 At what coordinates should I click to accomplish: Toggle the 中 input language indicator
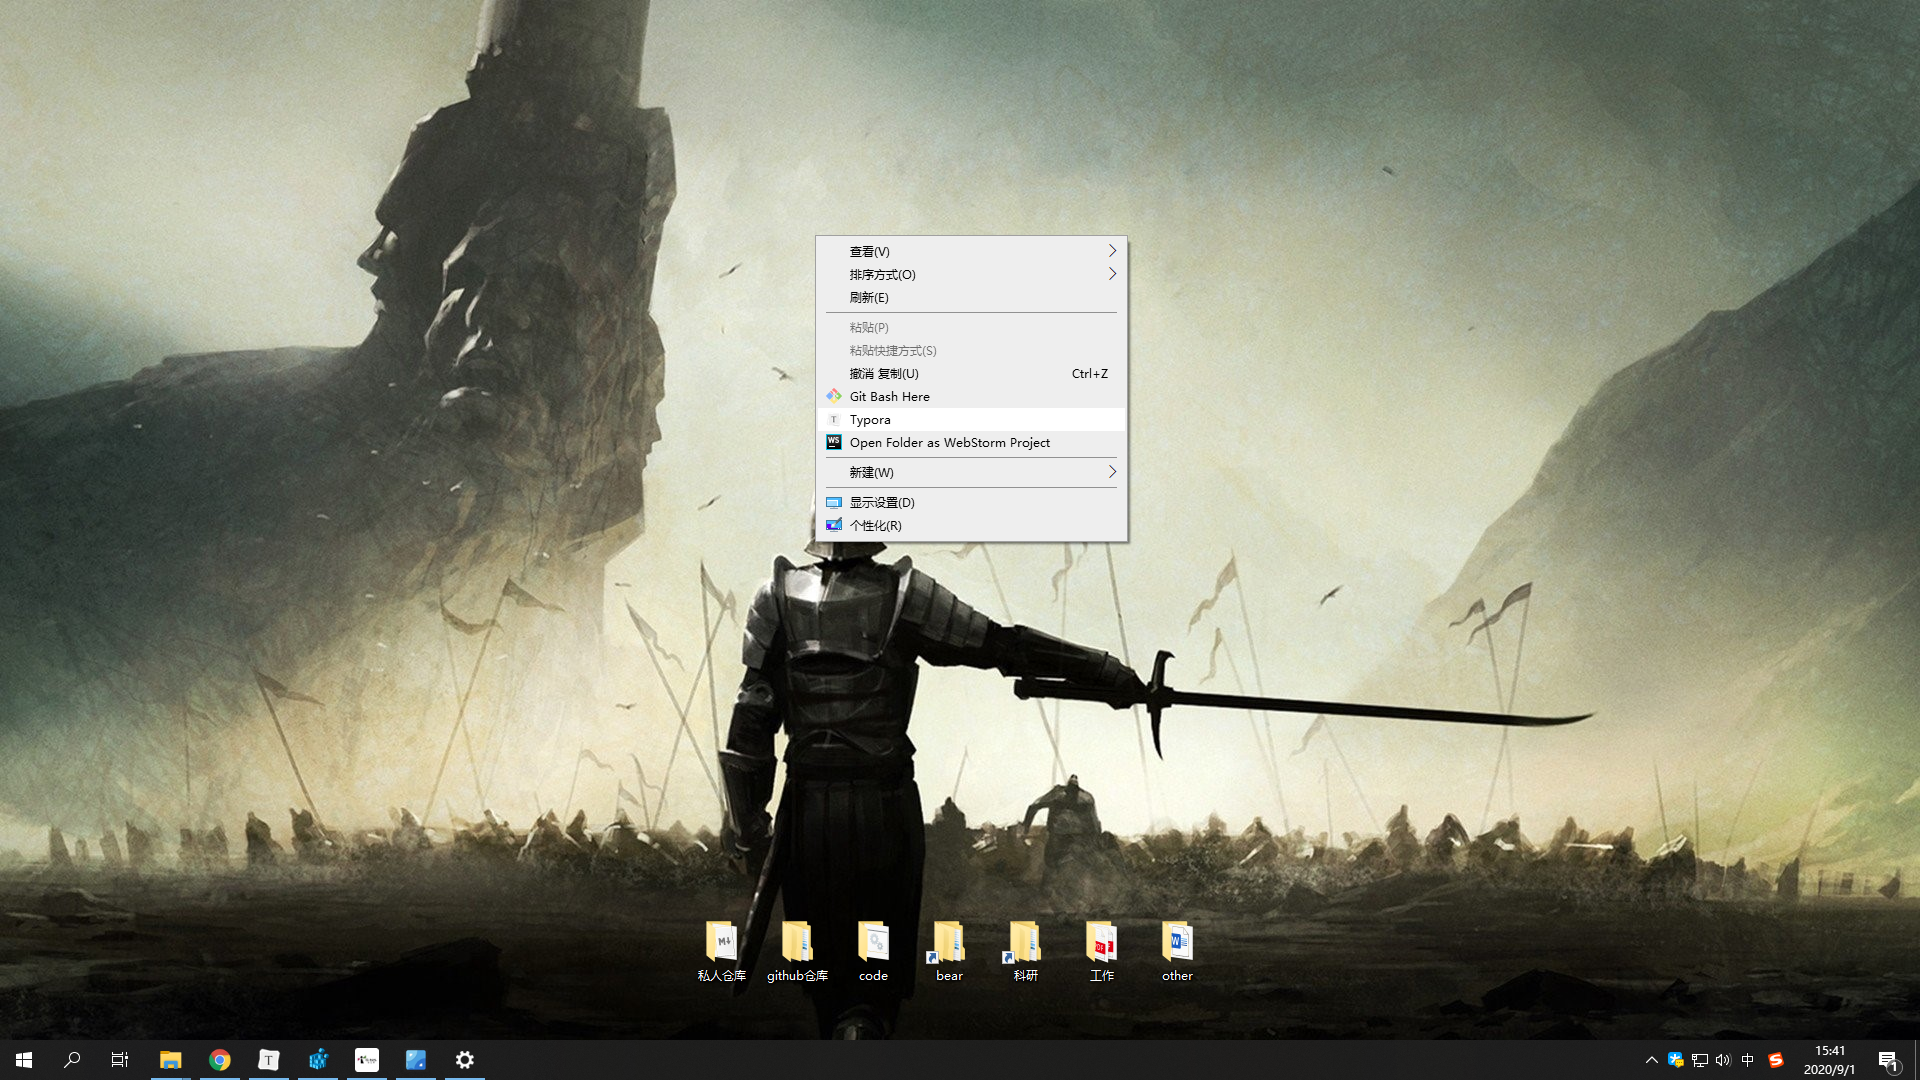(1748, 1060)
